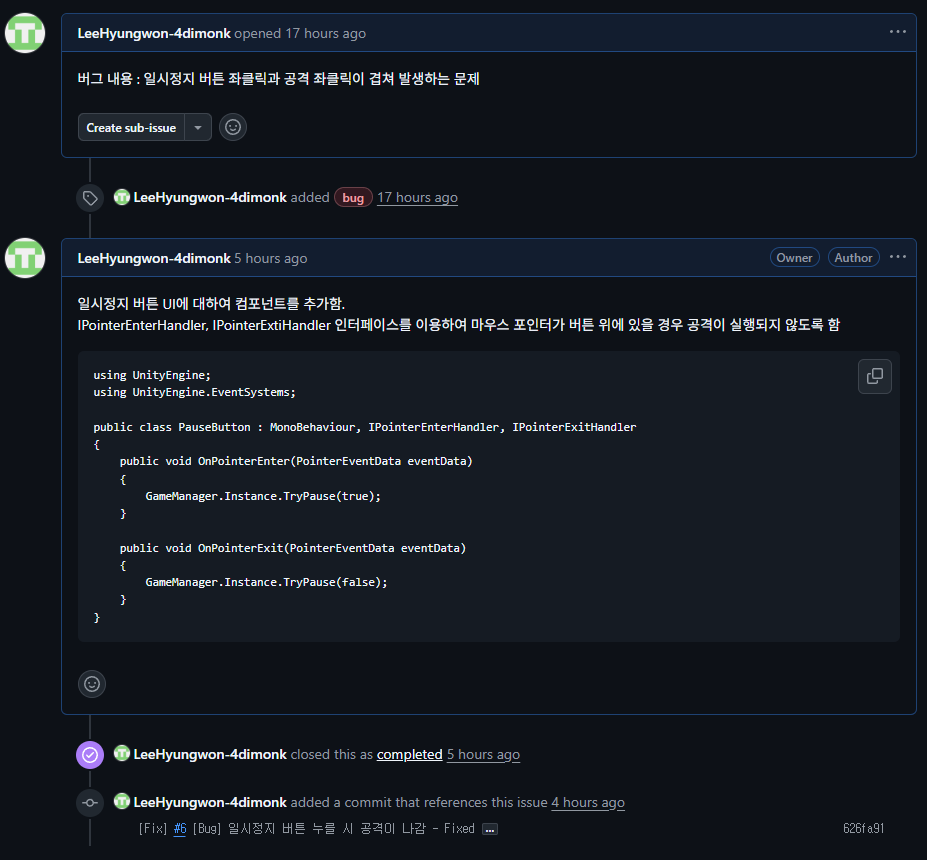The height and width of the screenshot is (860, 927).
Task: Open commit hash 626fa91
Action: pos(863,829)
